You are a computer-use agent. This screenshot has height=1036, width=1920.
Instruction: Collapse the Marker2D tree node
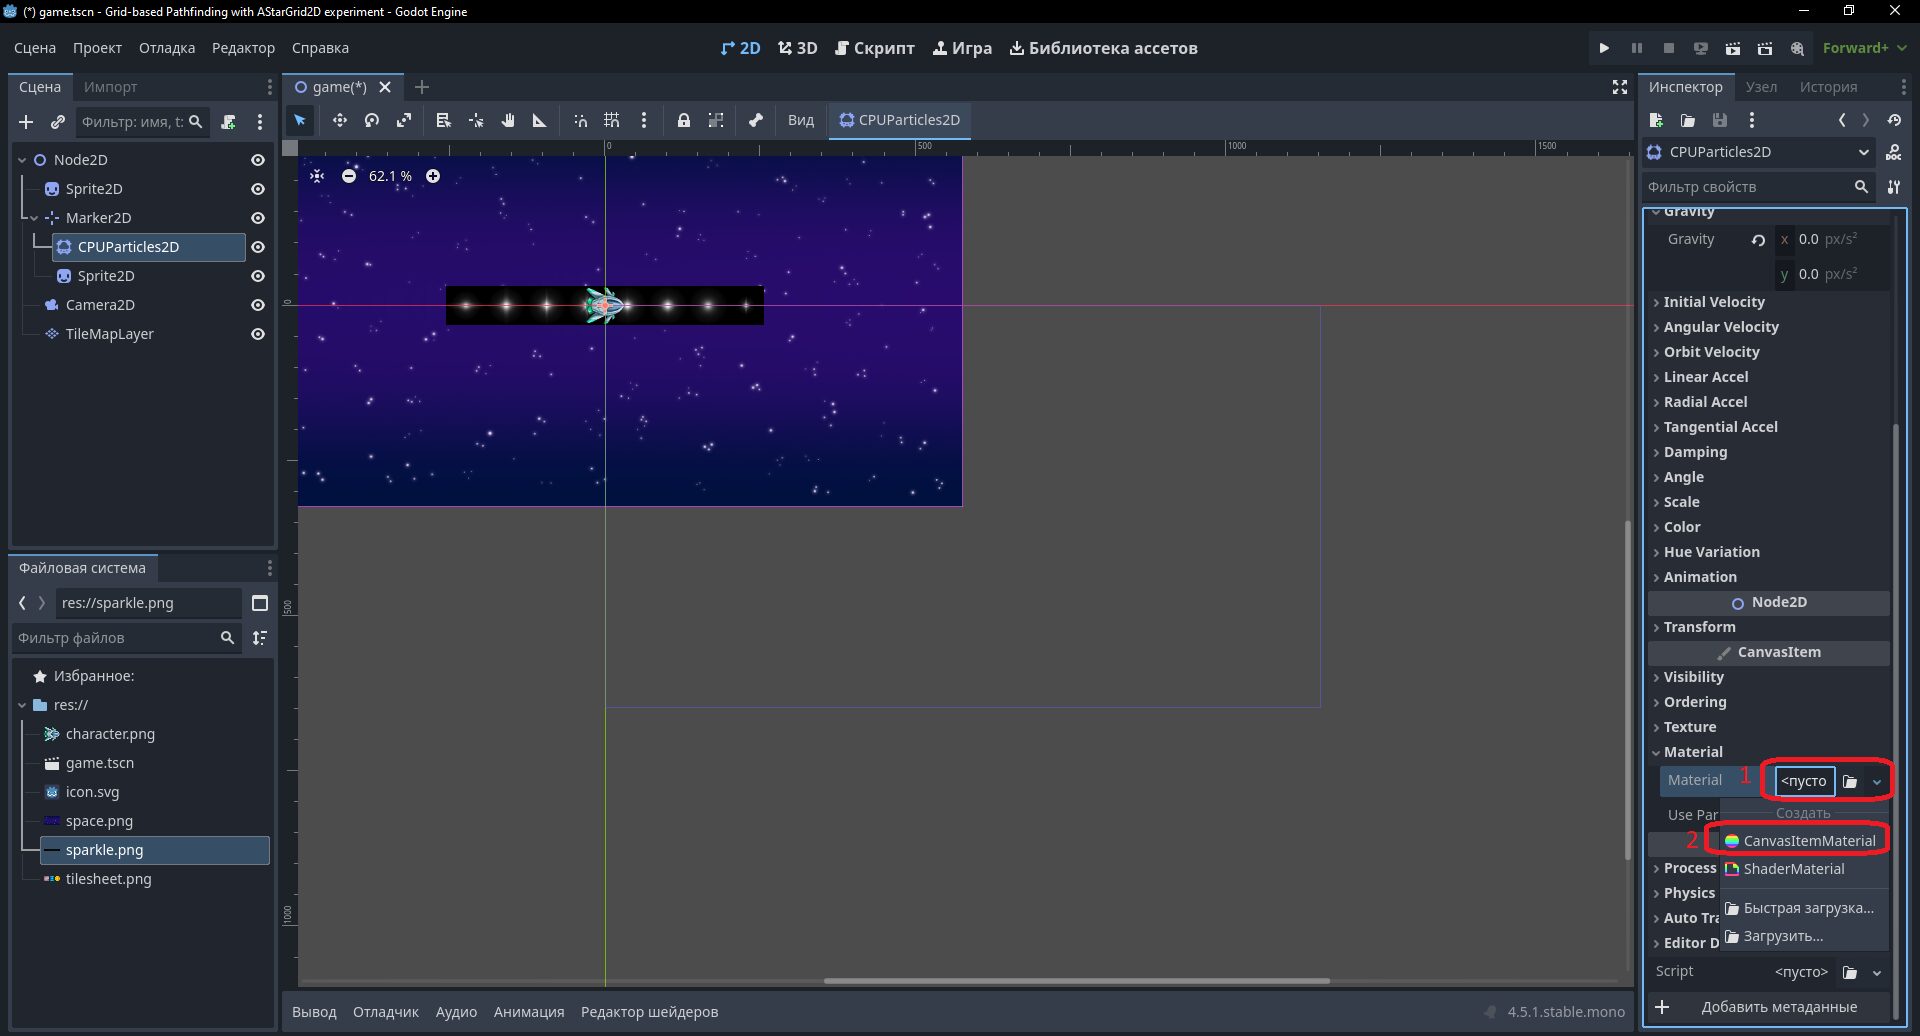click(34, 218)
